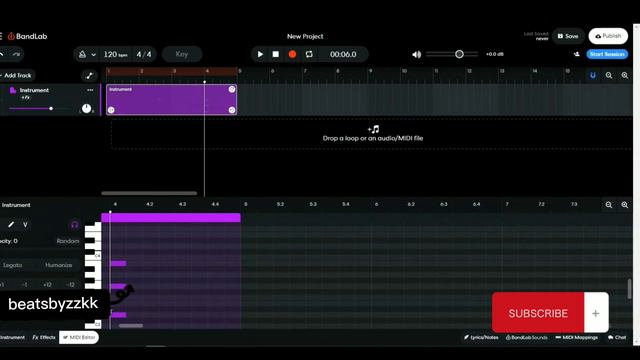This screenshot has height=360, width=640.
Task: Click the invite collaborator icon
Action: coord(577,54)
